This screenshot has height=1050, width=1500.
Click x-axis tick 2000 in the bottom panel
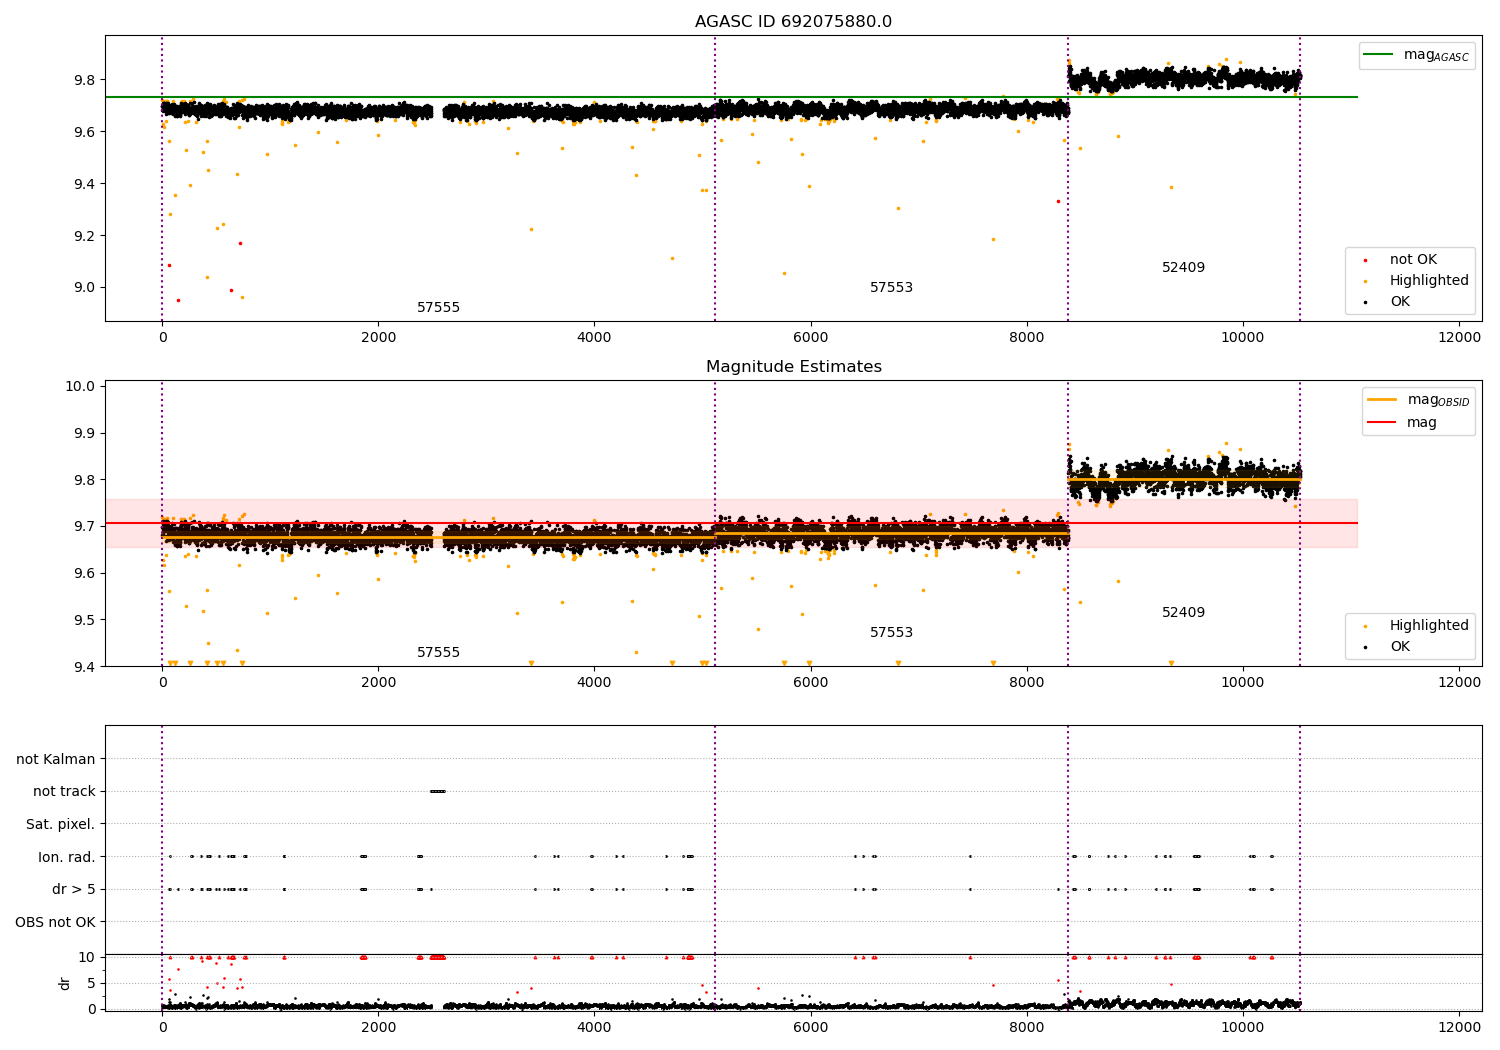pos(378,1027)
